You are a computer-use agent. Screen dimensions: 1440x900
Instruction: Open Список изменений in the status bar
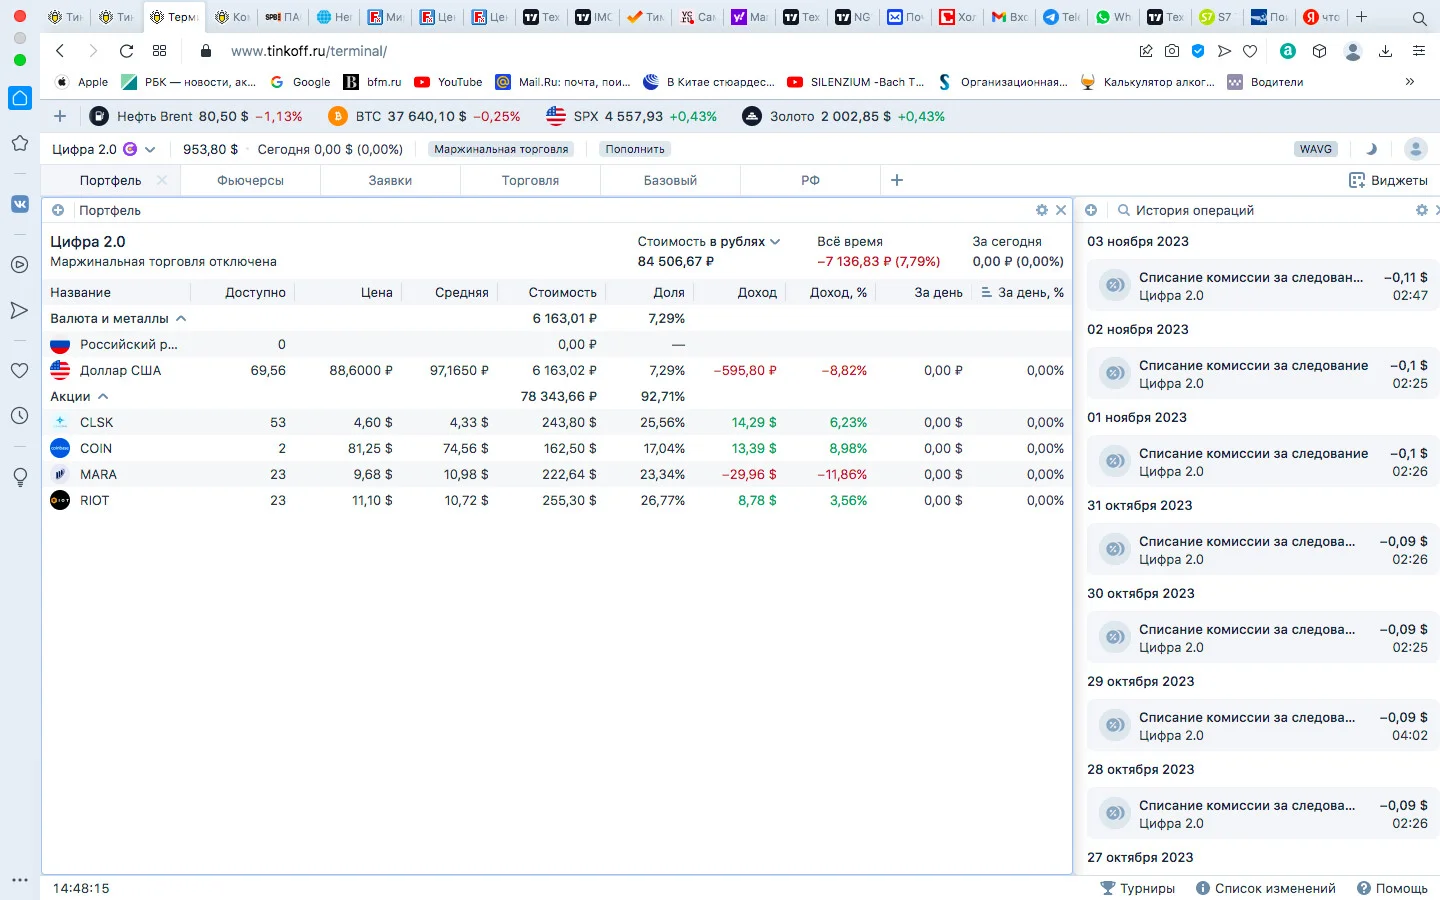1266,888
